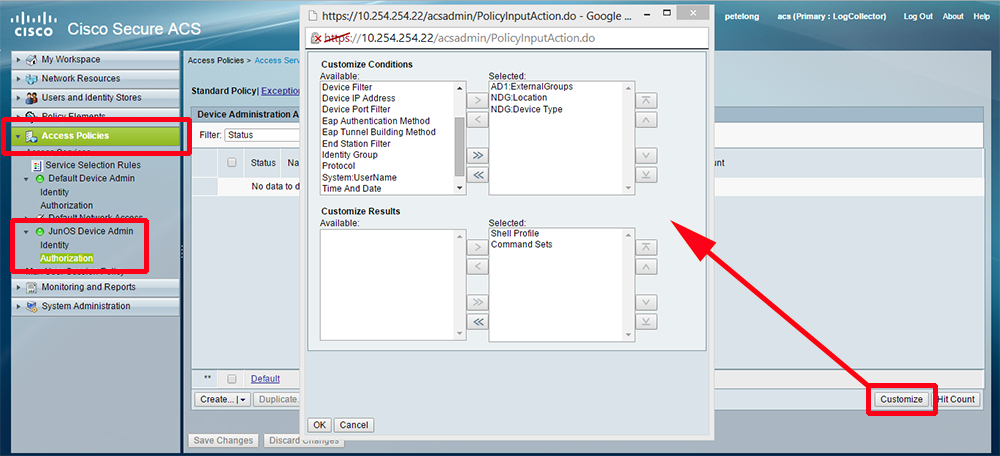Click the About link in header
This screenshot has height=456, width=1000.
(953, 17)
